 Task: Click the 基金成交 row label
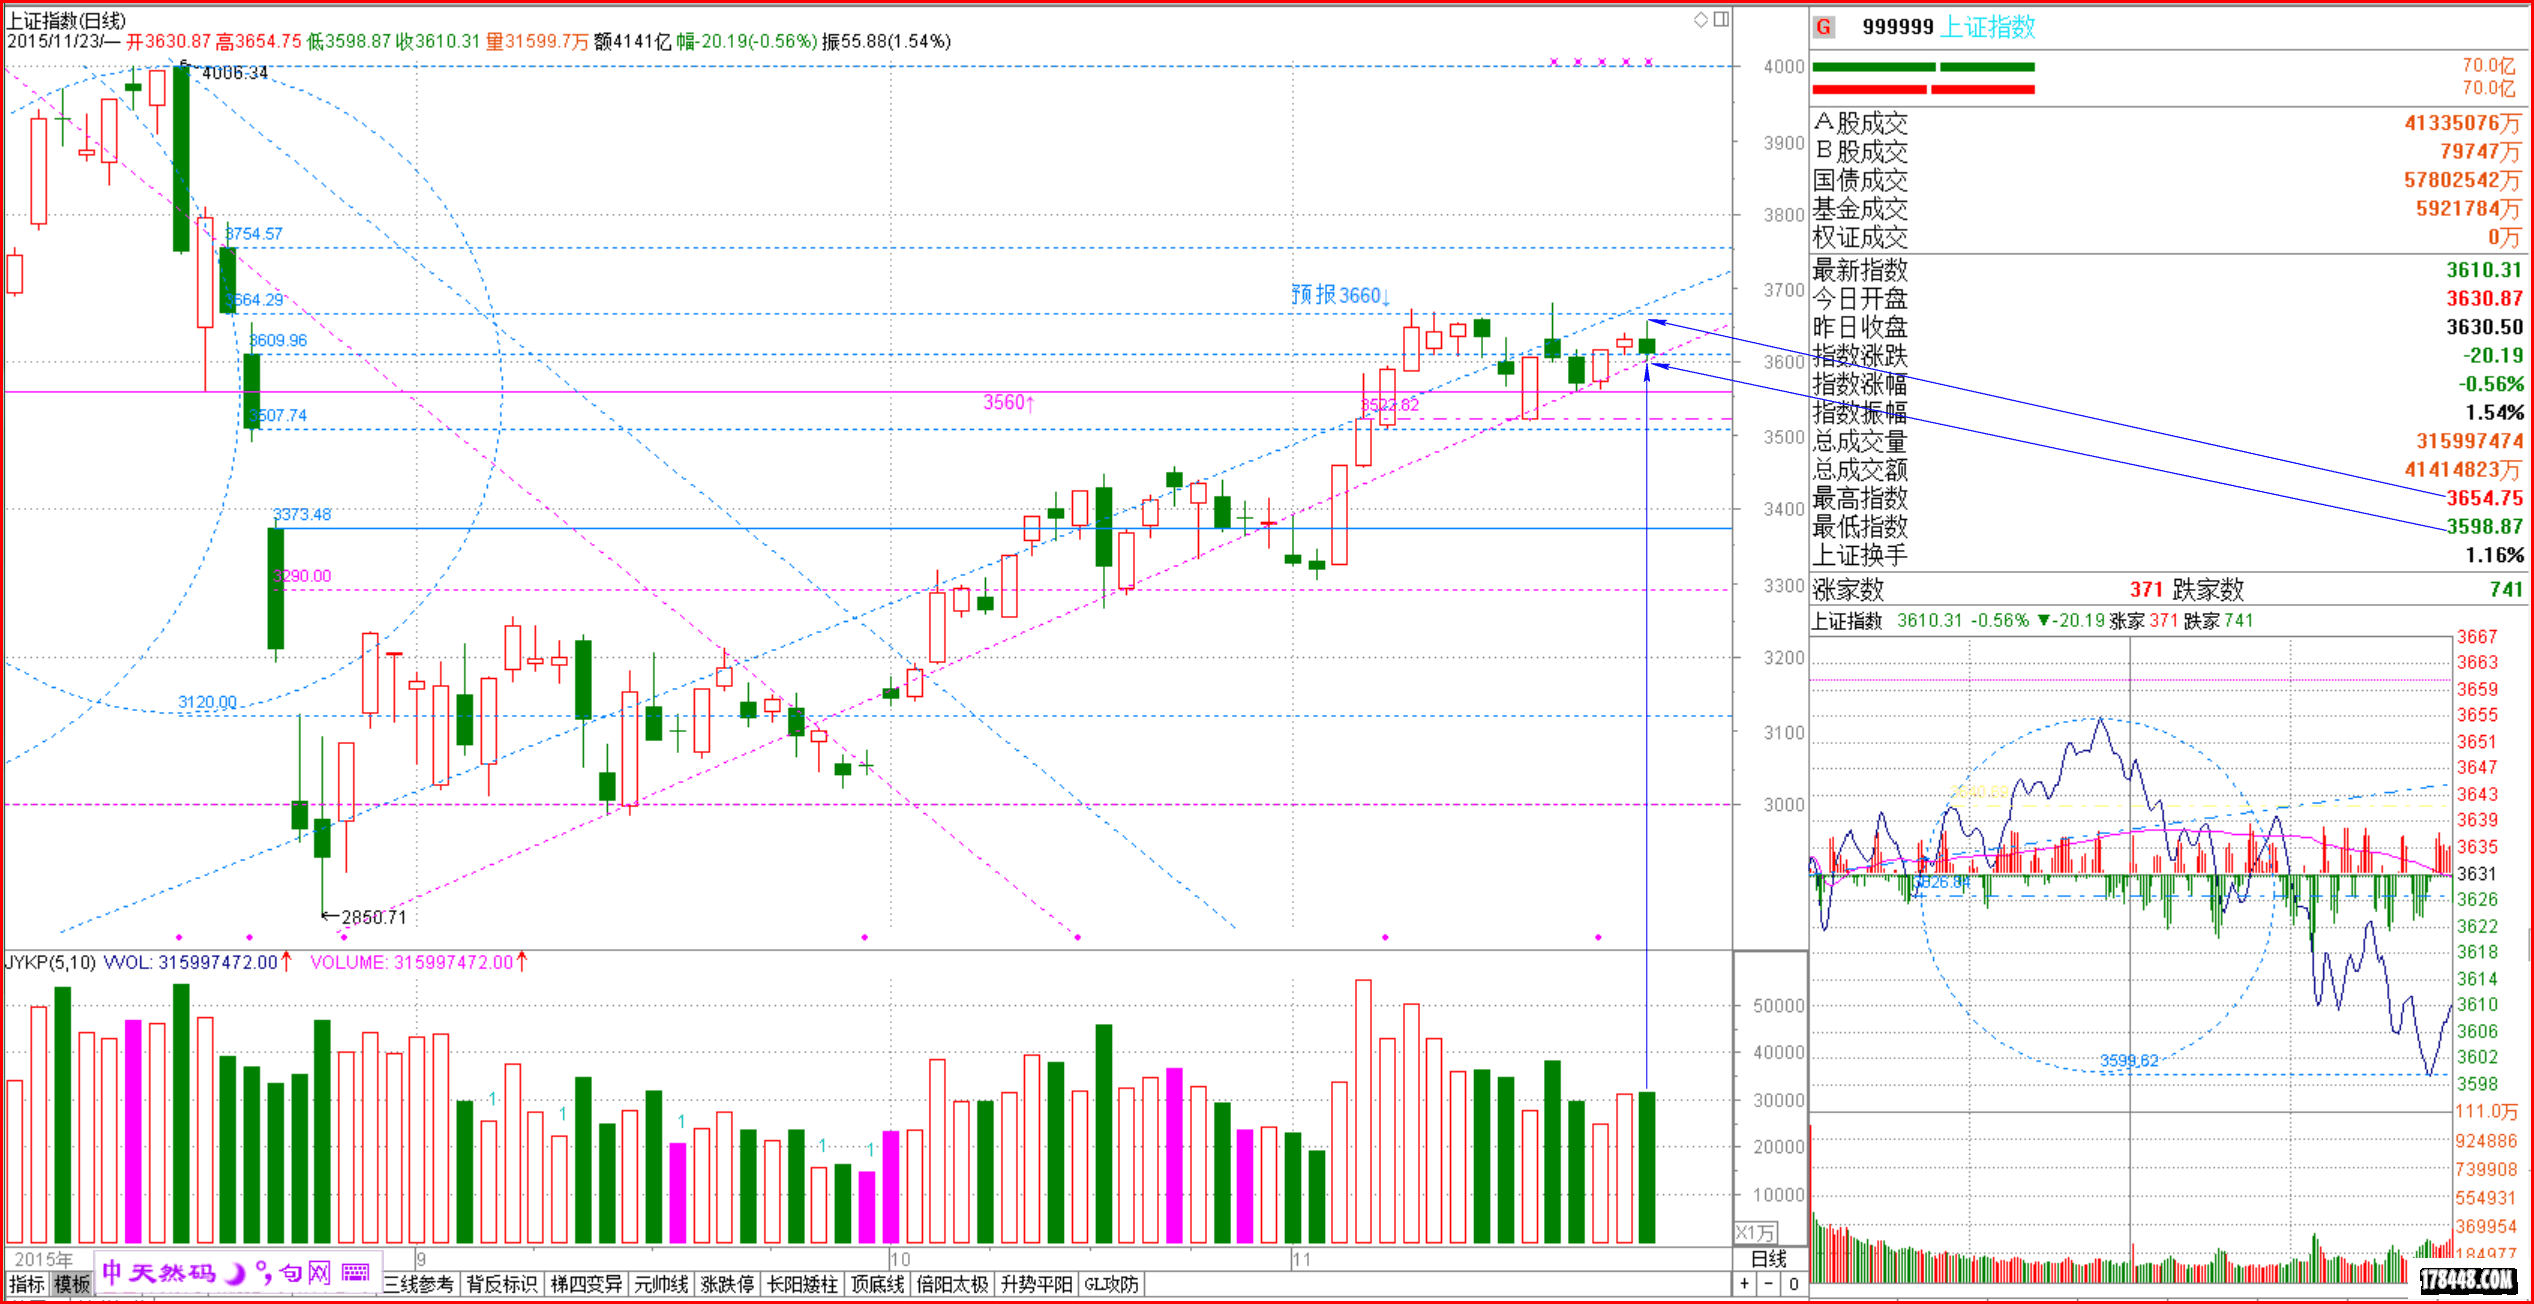1860,209
